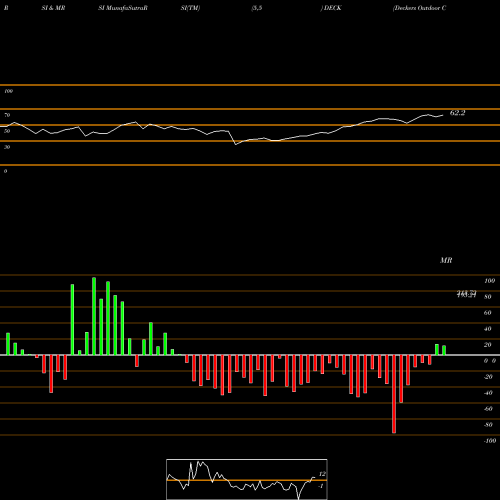This screenshot has height=500, width=500.
Task: Click the -40 label on MR scale
Action: (x=488, y=393)
